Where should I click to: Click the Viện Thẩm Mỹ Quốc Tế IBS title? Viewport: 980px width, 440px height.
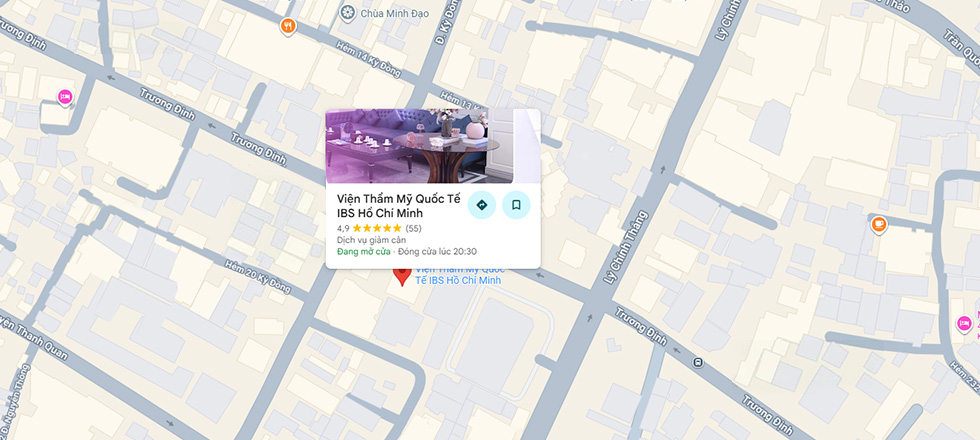(x=399, y=206)
